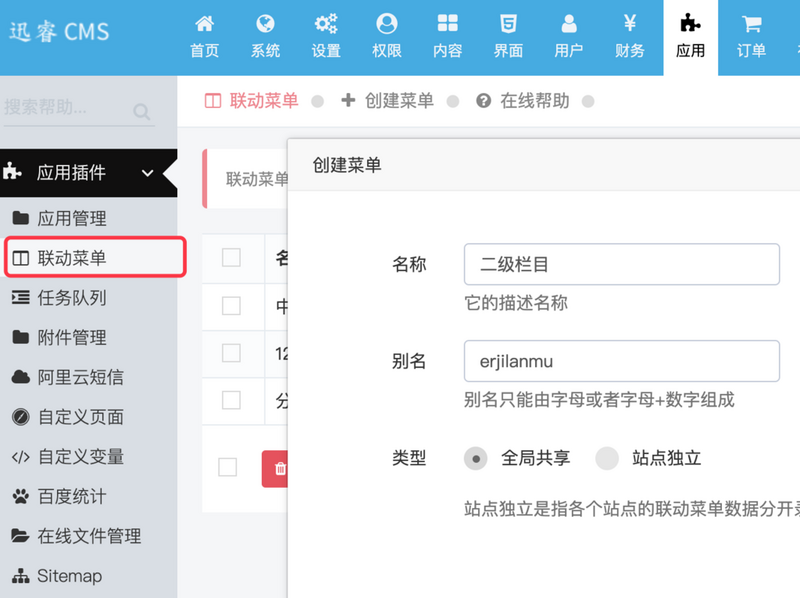The image size is (800, 598).
Task: Click the 系统 globe icon
Action: (265, 23)
